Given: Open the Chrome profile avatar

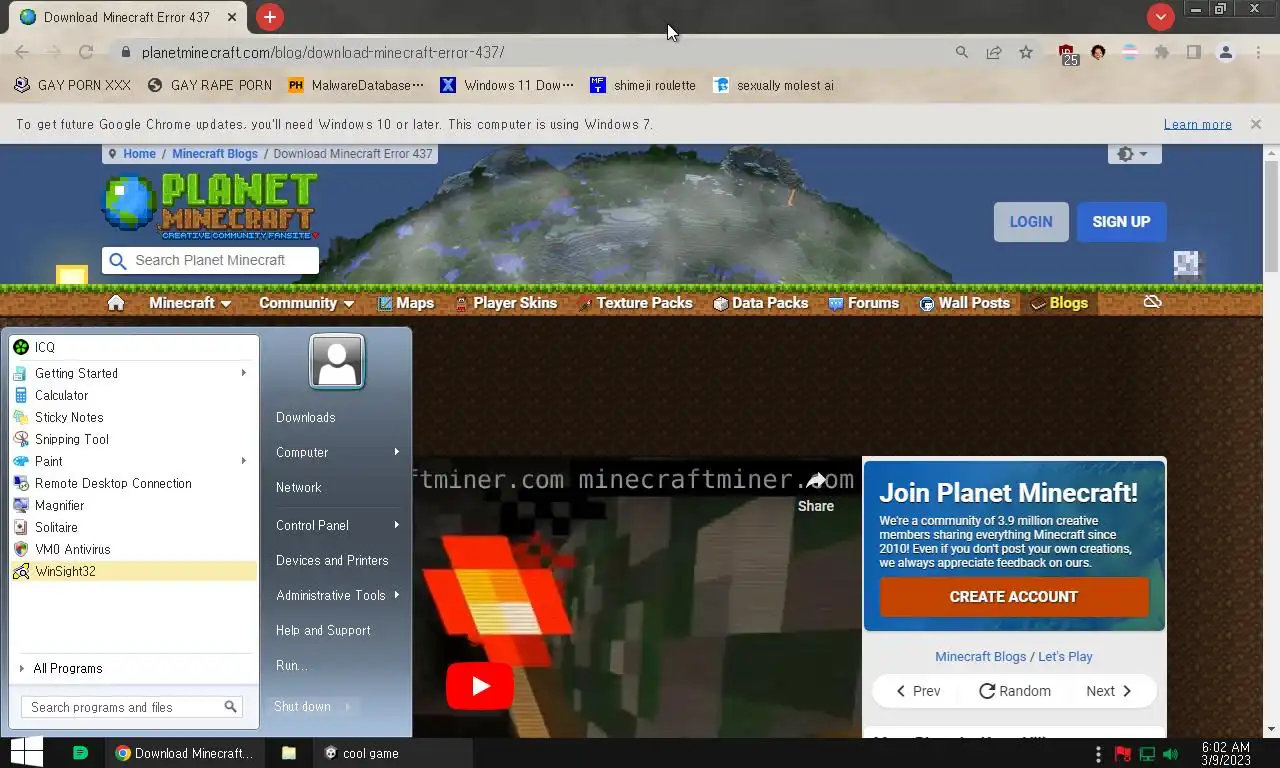Looking at the screenshot, I should click(1226, 52).
